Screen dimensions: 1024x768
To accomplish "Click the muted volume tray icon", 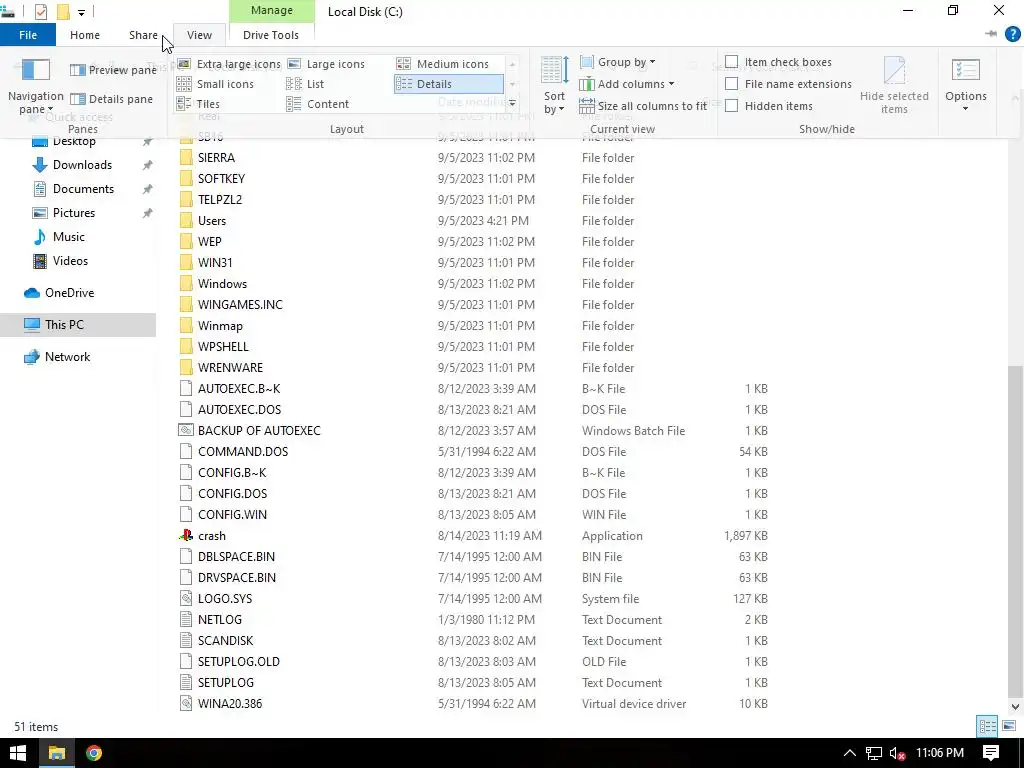I will [x=897, y=754].
